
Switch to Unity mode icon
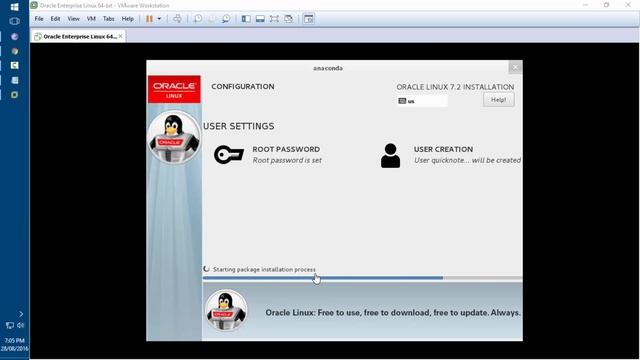pos(289,19)
